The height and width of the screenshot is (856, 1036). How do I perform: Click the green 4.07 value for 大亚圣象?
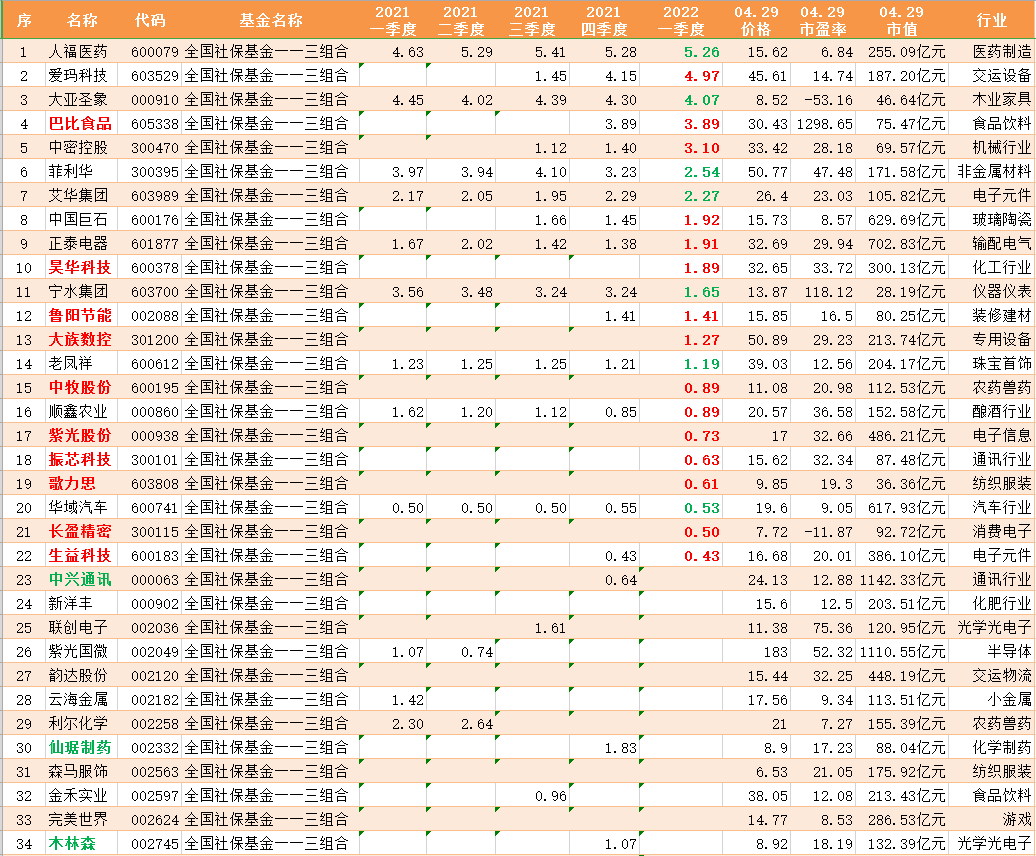click(x=702, y=100)
